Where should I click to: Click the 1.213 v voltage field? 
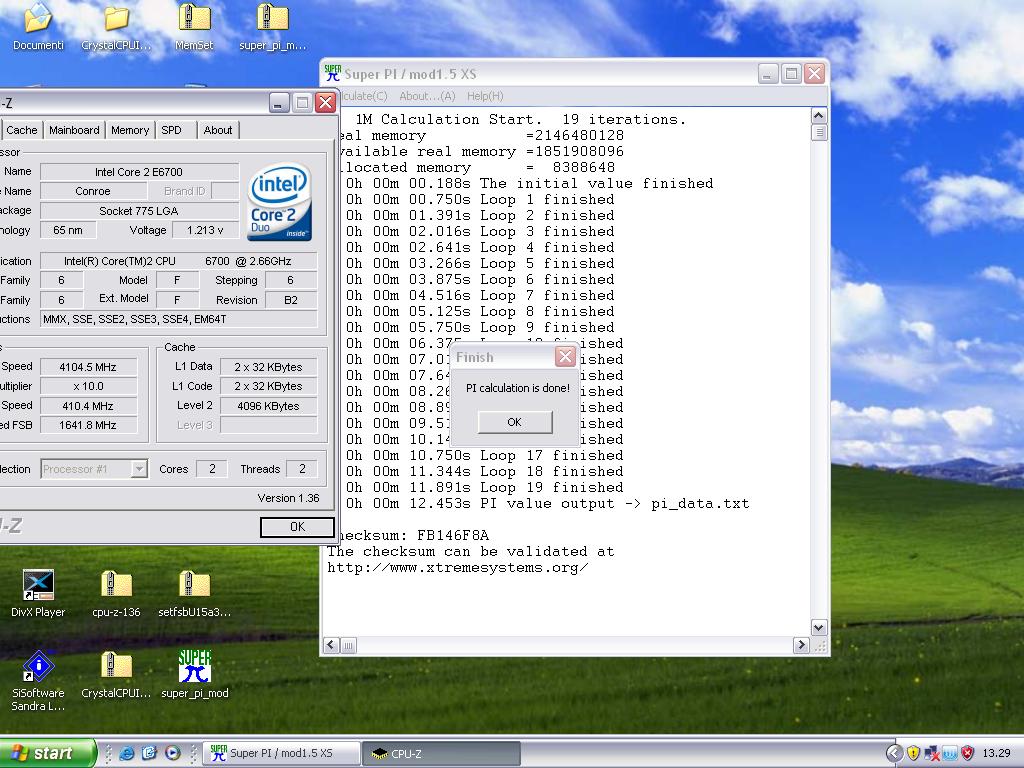[x=205, y=230]
